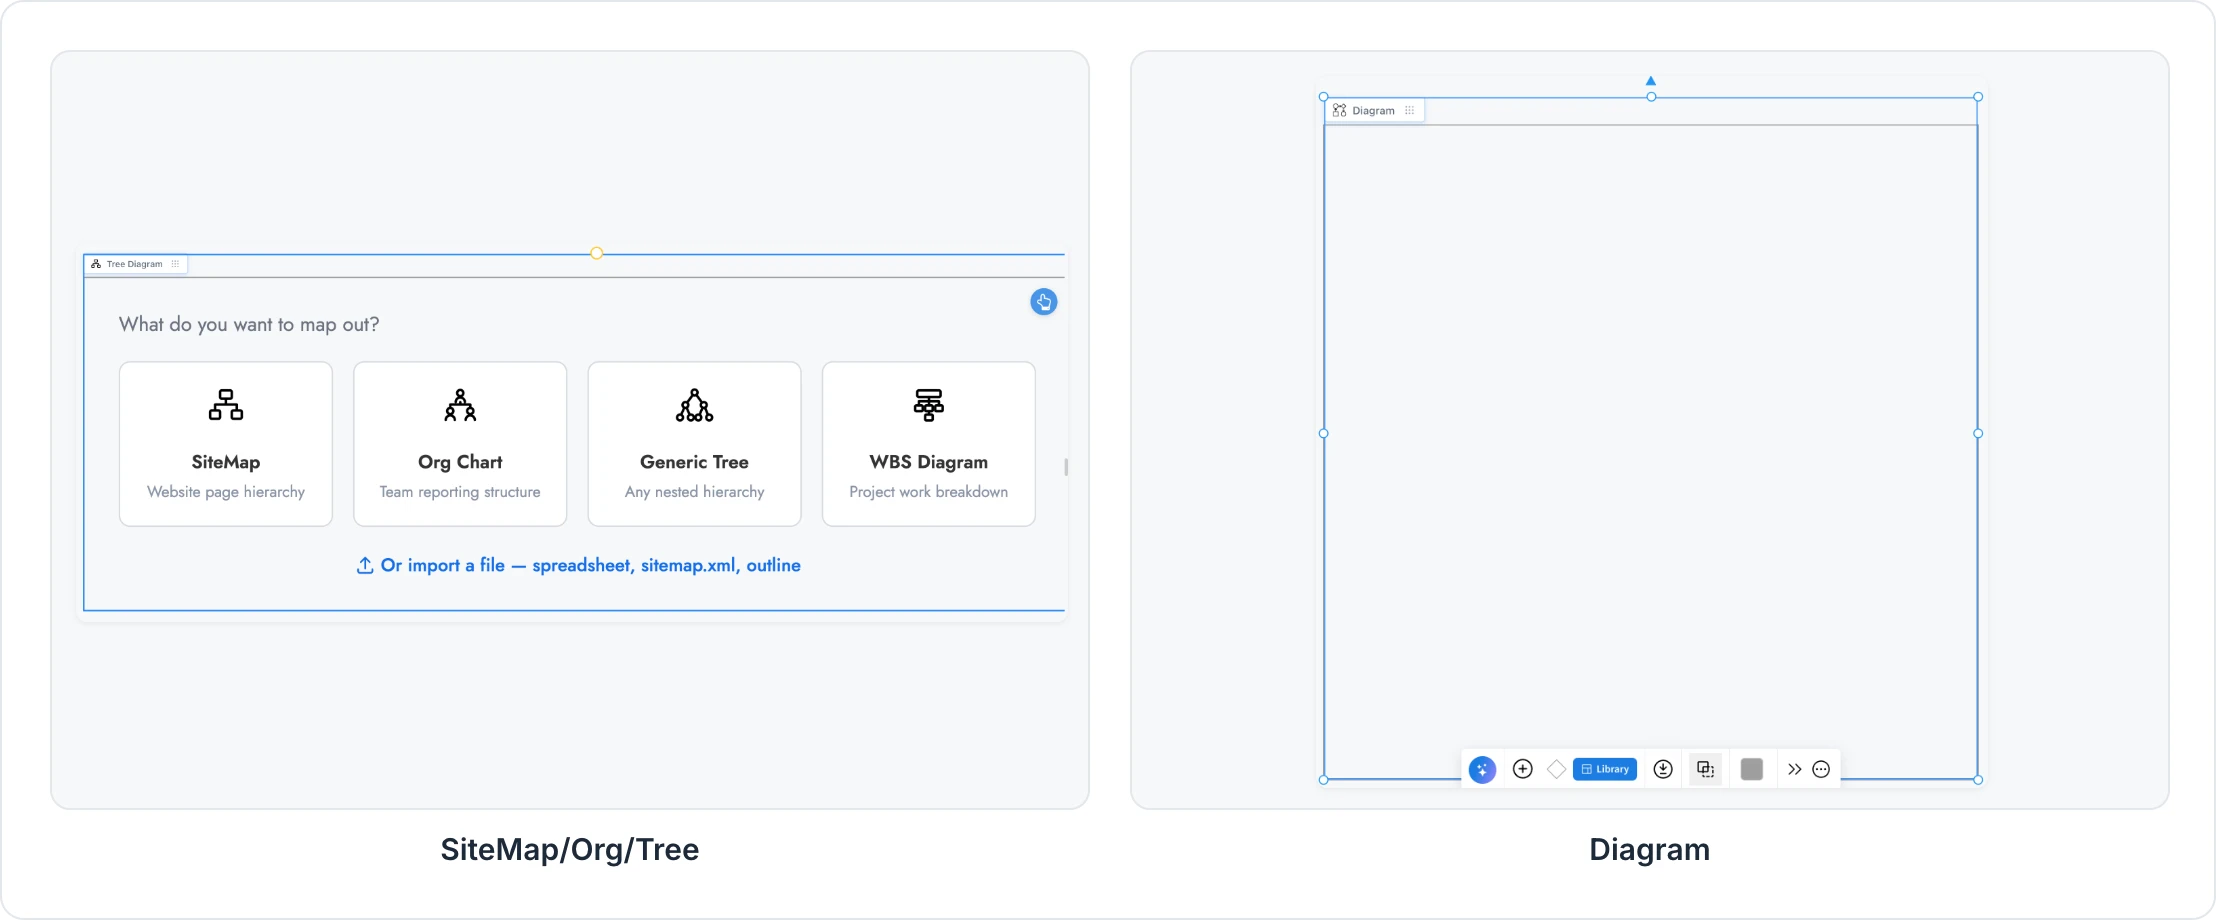Choose the SiteMap card
Image resolution: width=2216 pixels, height=920 pixels.
226,444
